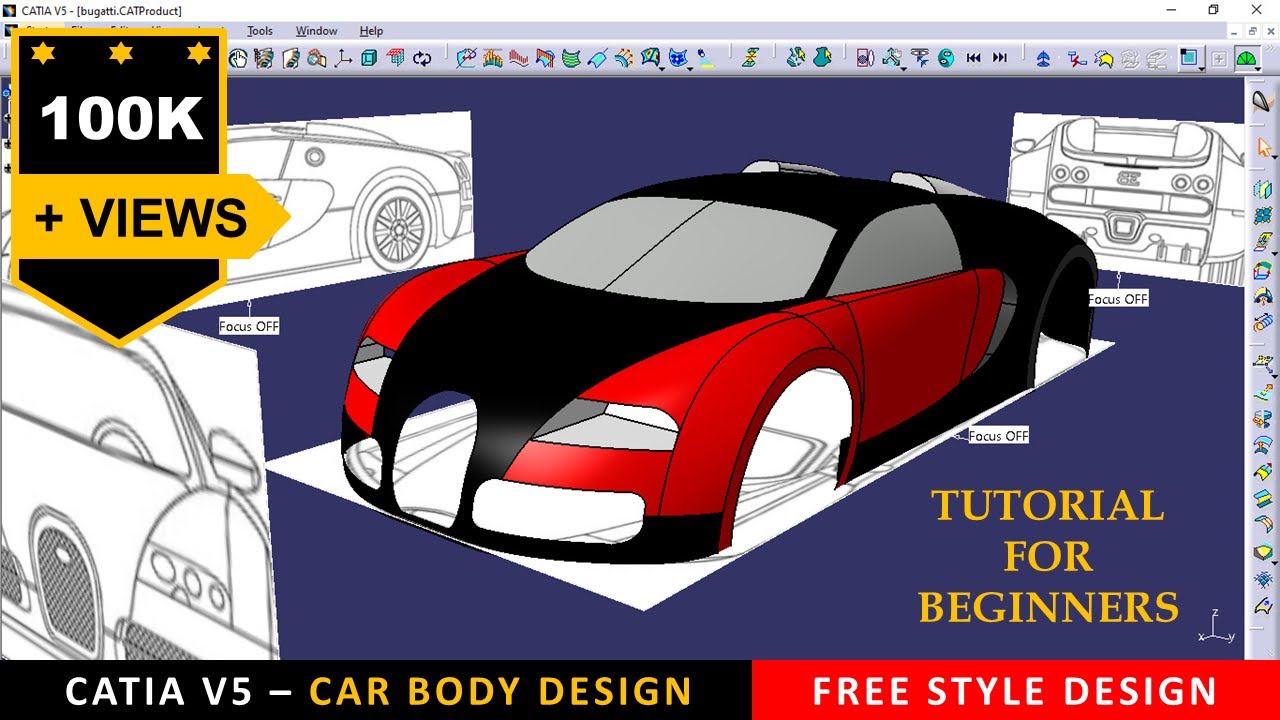Expand the teal square view-mode dropdown
The width and height of the screenshot is (1280, 720).
click(1202, 69)
